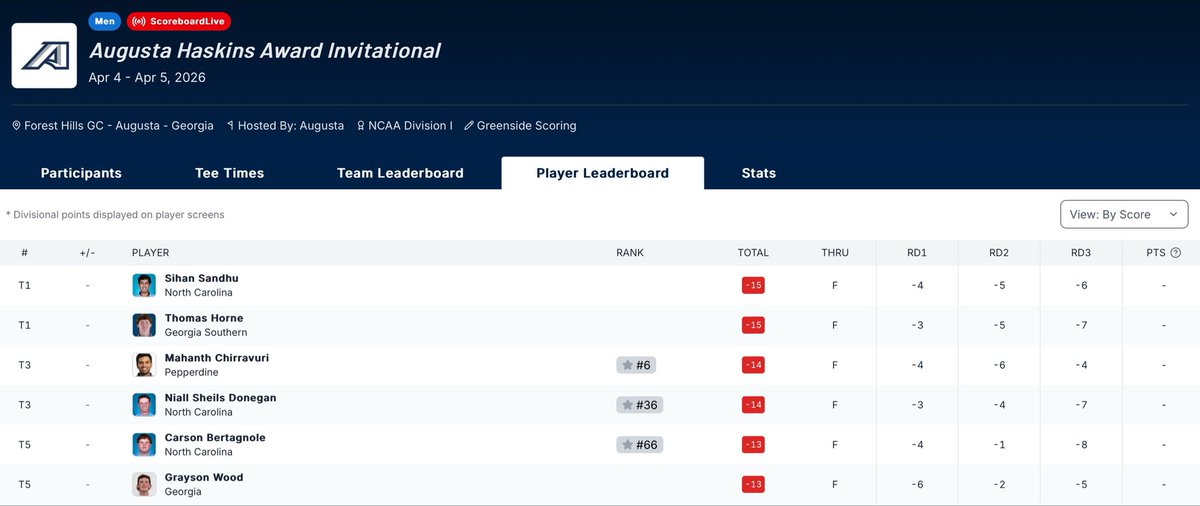
Task: Click the #66 rank badge
Action: pos(639,445)
